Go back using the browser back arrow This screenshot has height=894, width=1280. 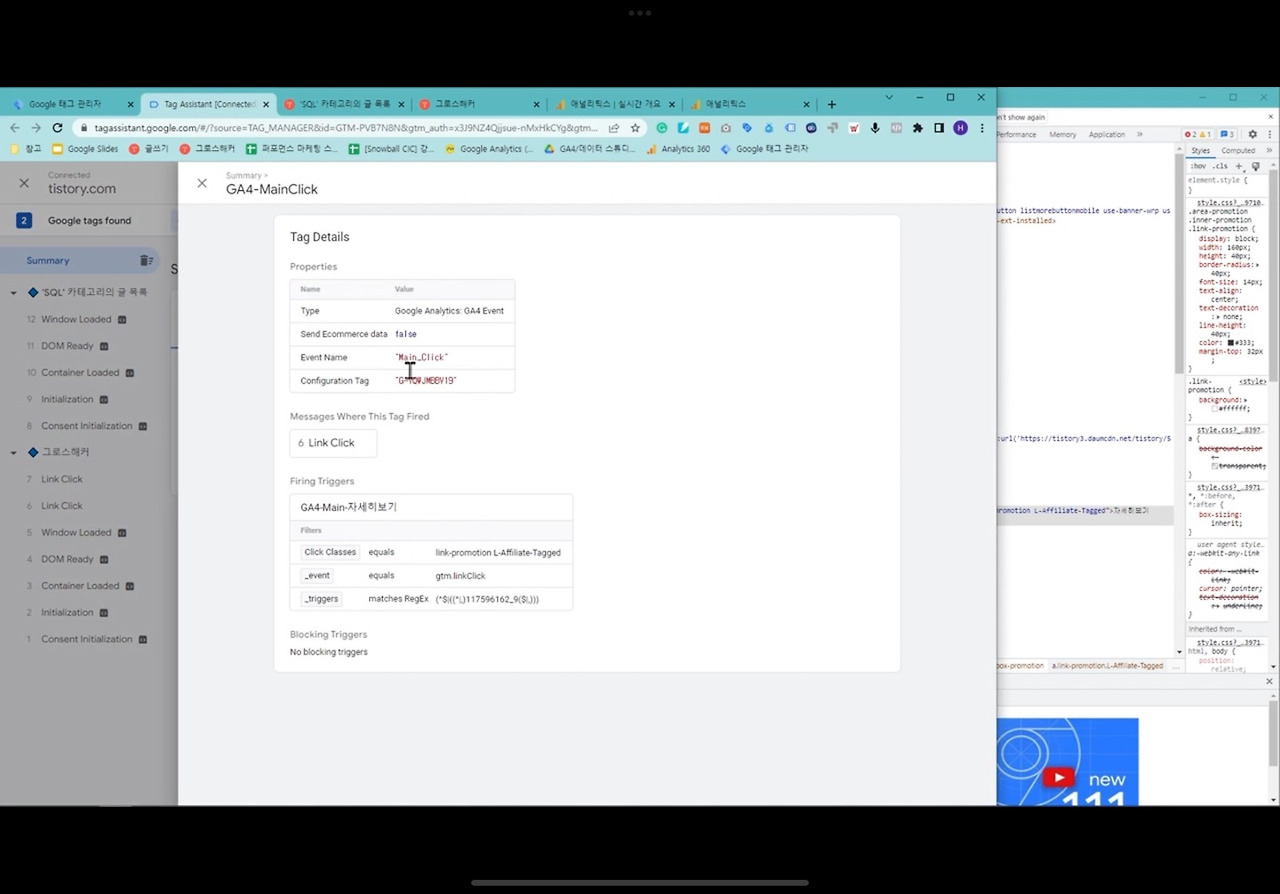point(15,128)
